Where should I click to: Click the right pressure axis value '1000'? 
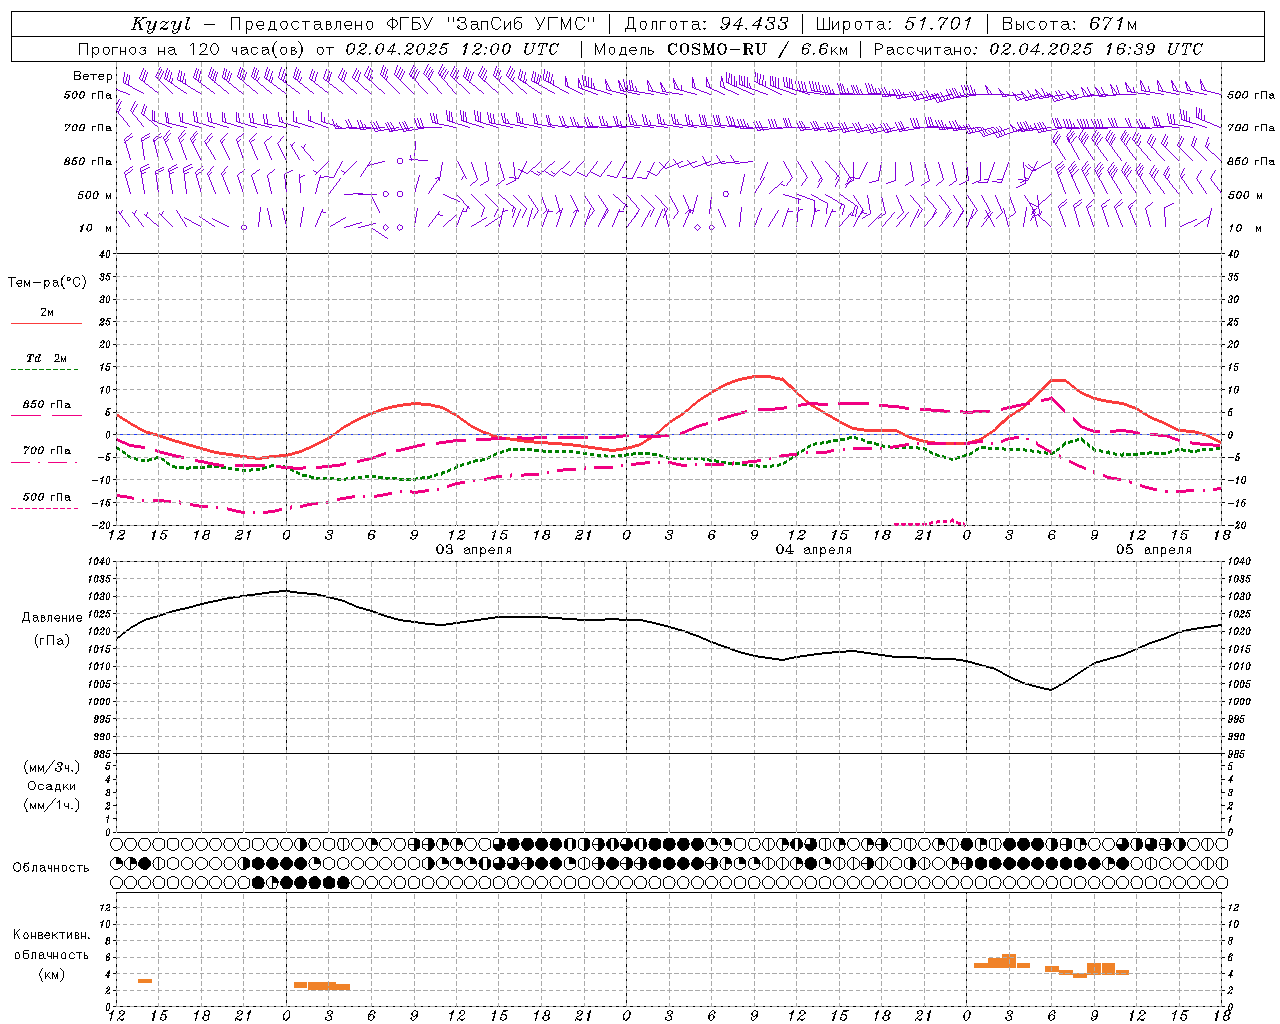tap(1239, 702)
